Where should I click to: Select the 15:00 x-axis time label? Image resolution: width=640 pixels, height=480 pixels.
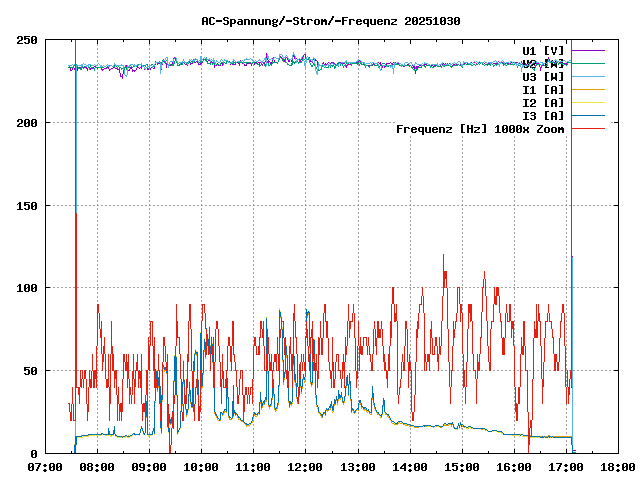tap(461, 467)
